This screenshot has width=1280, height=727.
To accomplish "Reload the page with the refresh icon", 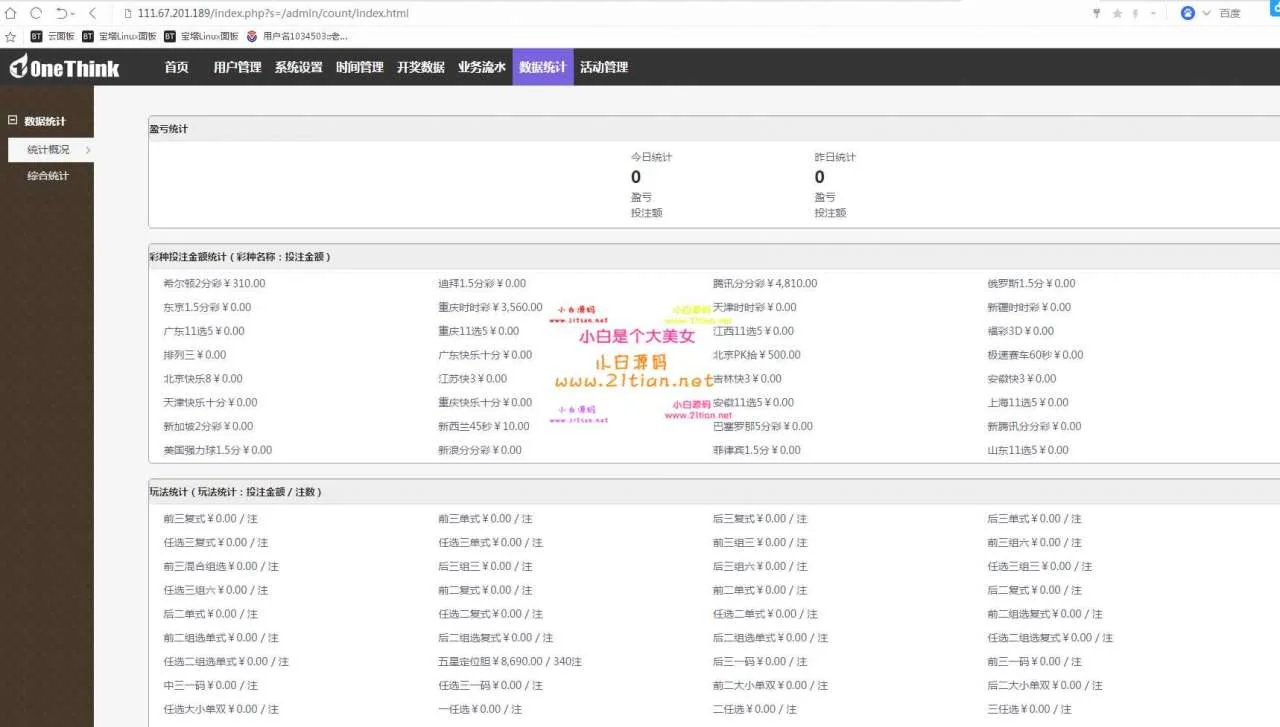I will pyautogui.click(x=36, y=13).
